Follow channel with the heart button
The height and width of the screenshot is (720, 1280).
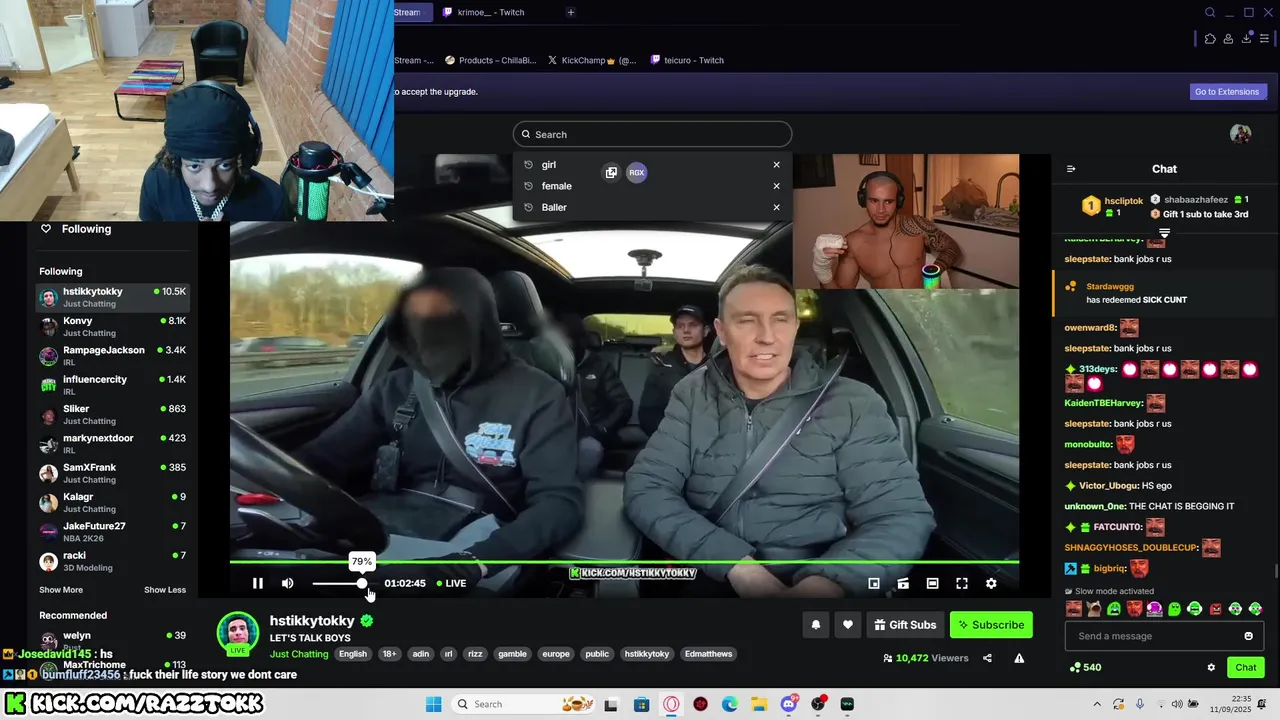(848, 625)
